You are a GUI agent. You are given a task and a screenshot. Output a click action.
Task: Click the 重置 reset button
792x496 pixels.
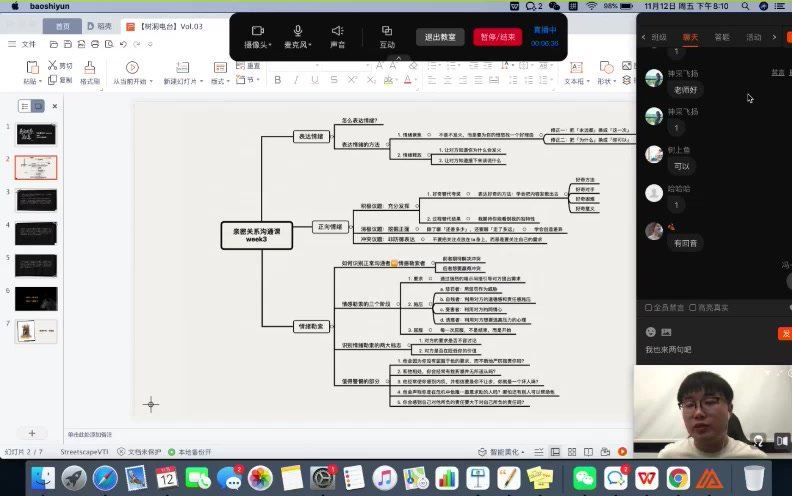(249, 66)
